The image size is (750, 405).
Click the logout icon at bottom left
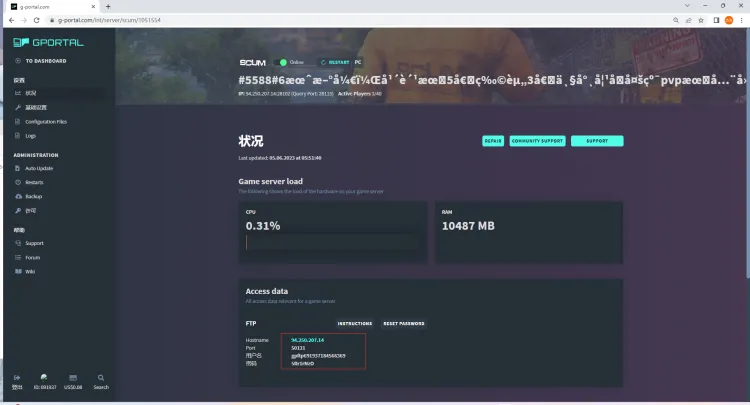(x=17, y=380)
